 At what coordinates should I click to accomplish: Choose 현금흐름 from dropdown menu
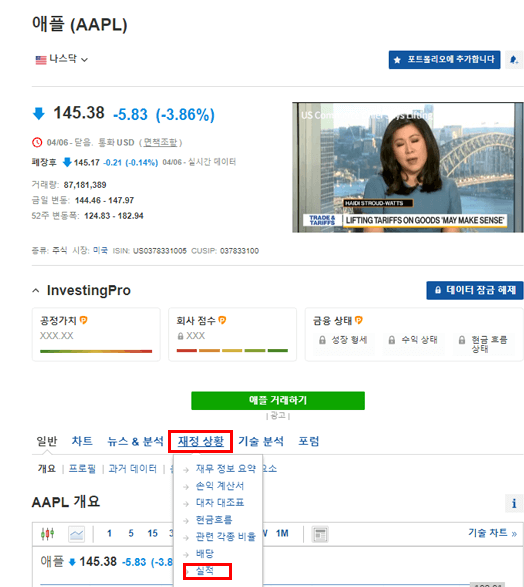click(x=214, y=520)
